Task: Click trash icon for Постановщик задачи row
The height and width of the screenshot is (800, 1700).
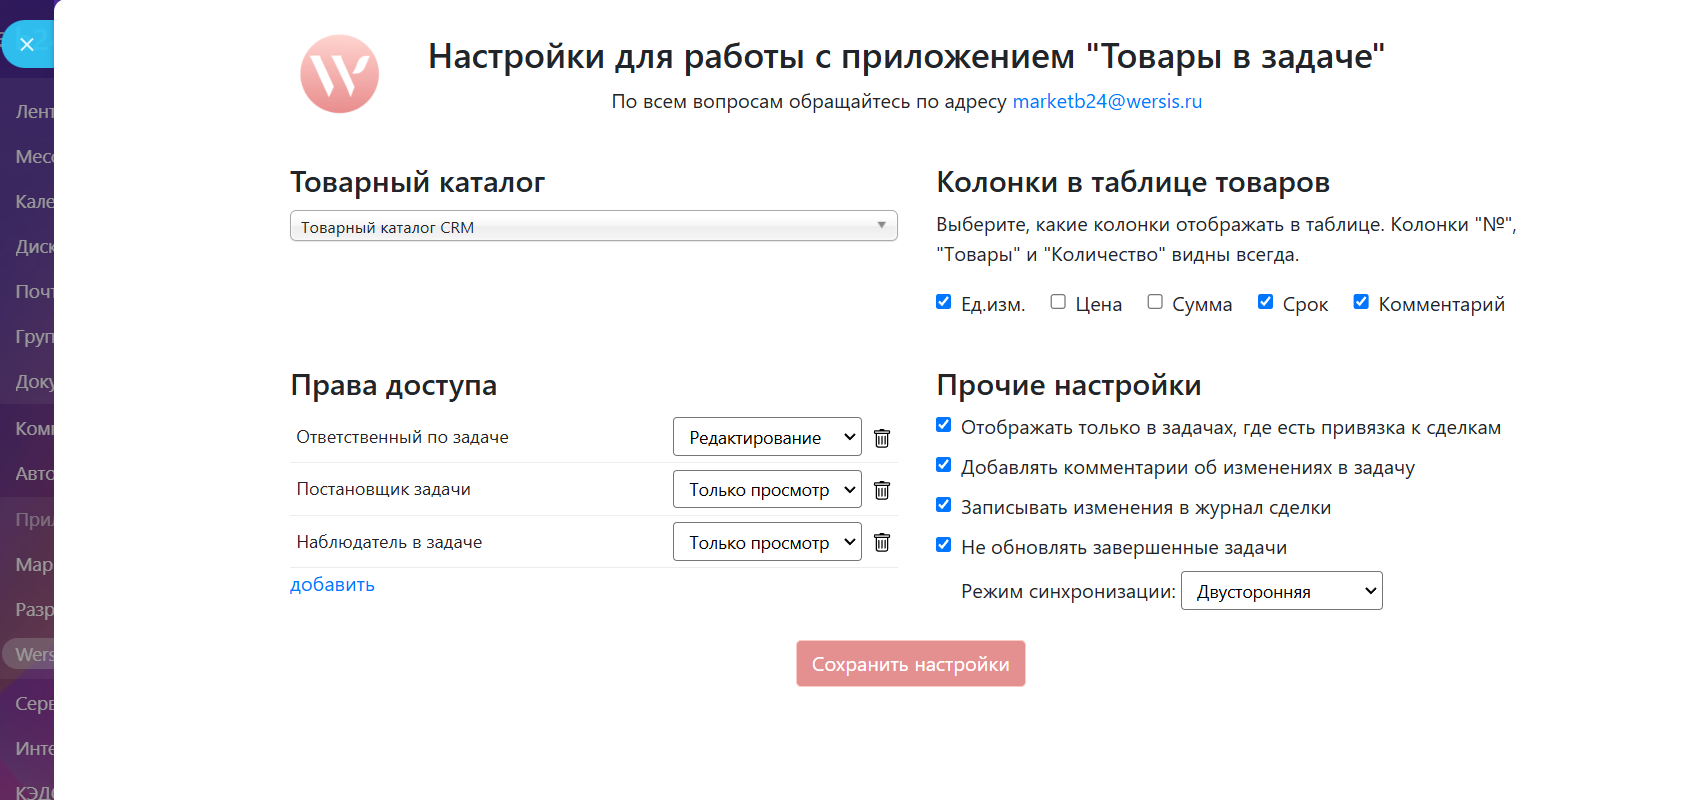Action: point(882,490)
